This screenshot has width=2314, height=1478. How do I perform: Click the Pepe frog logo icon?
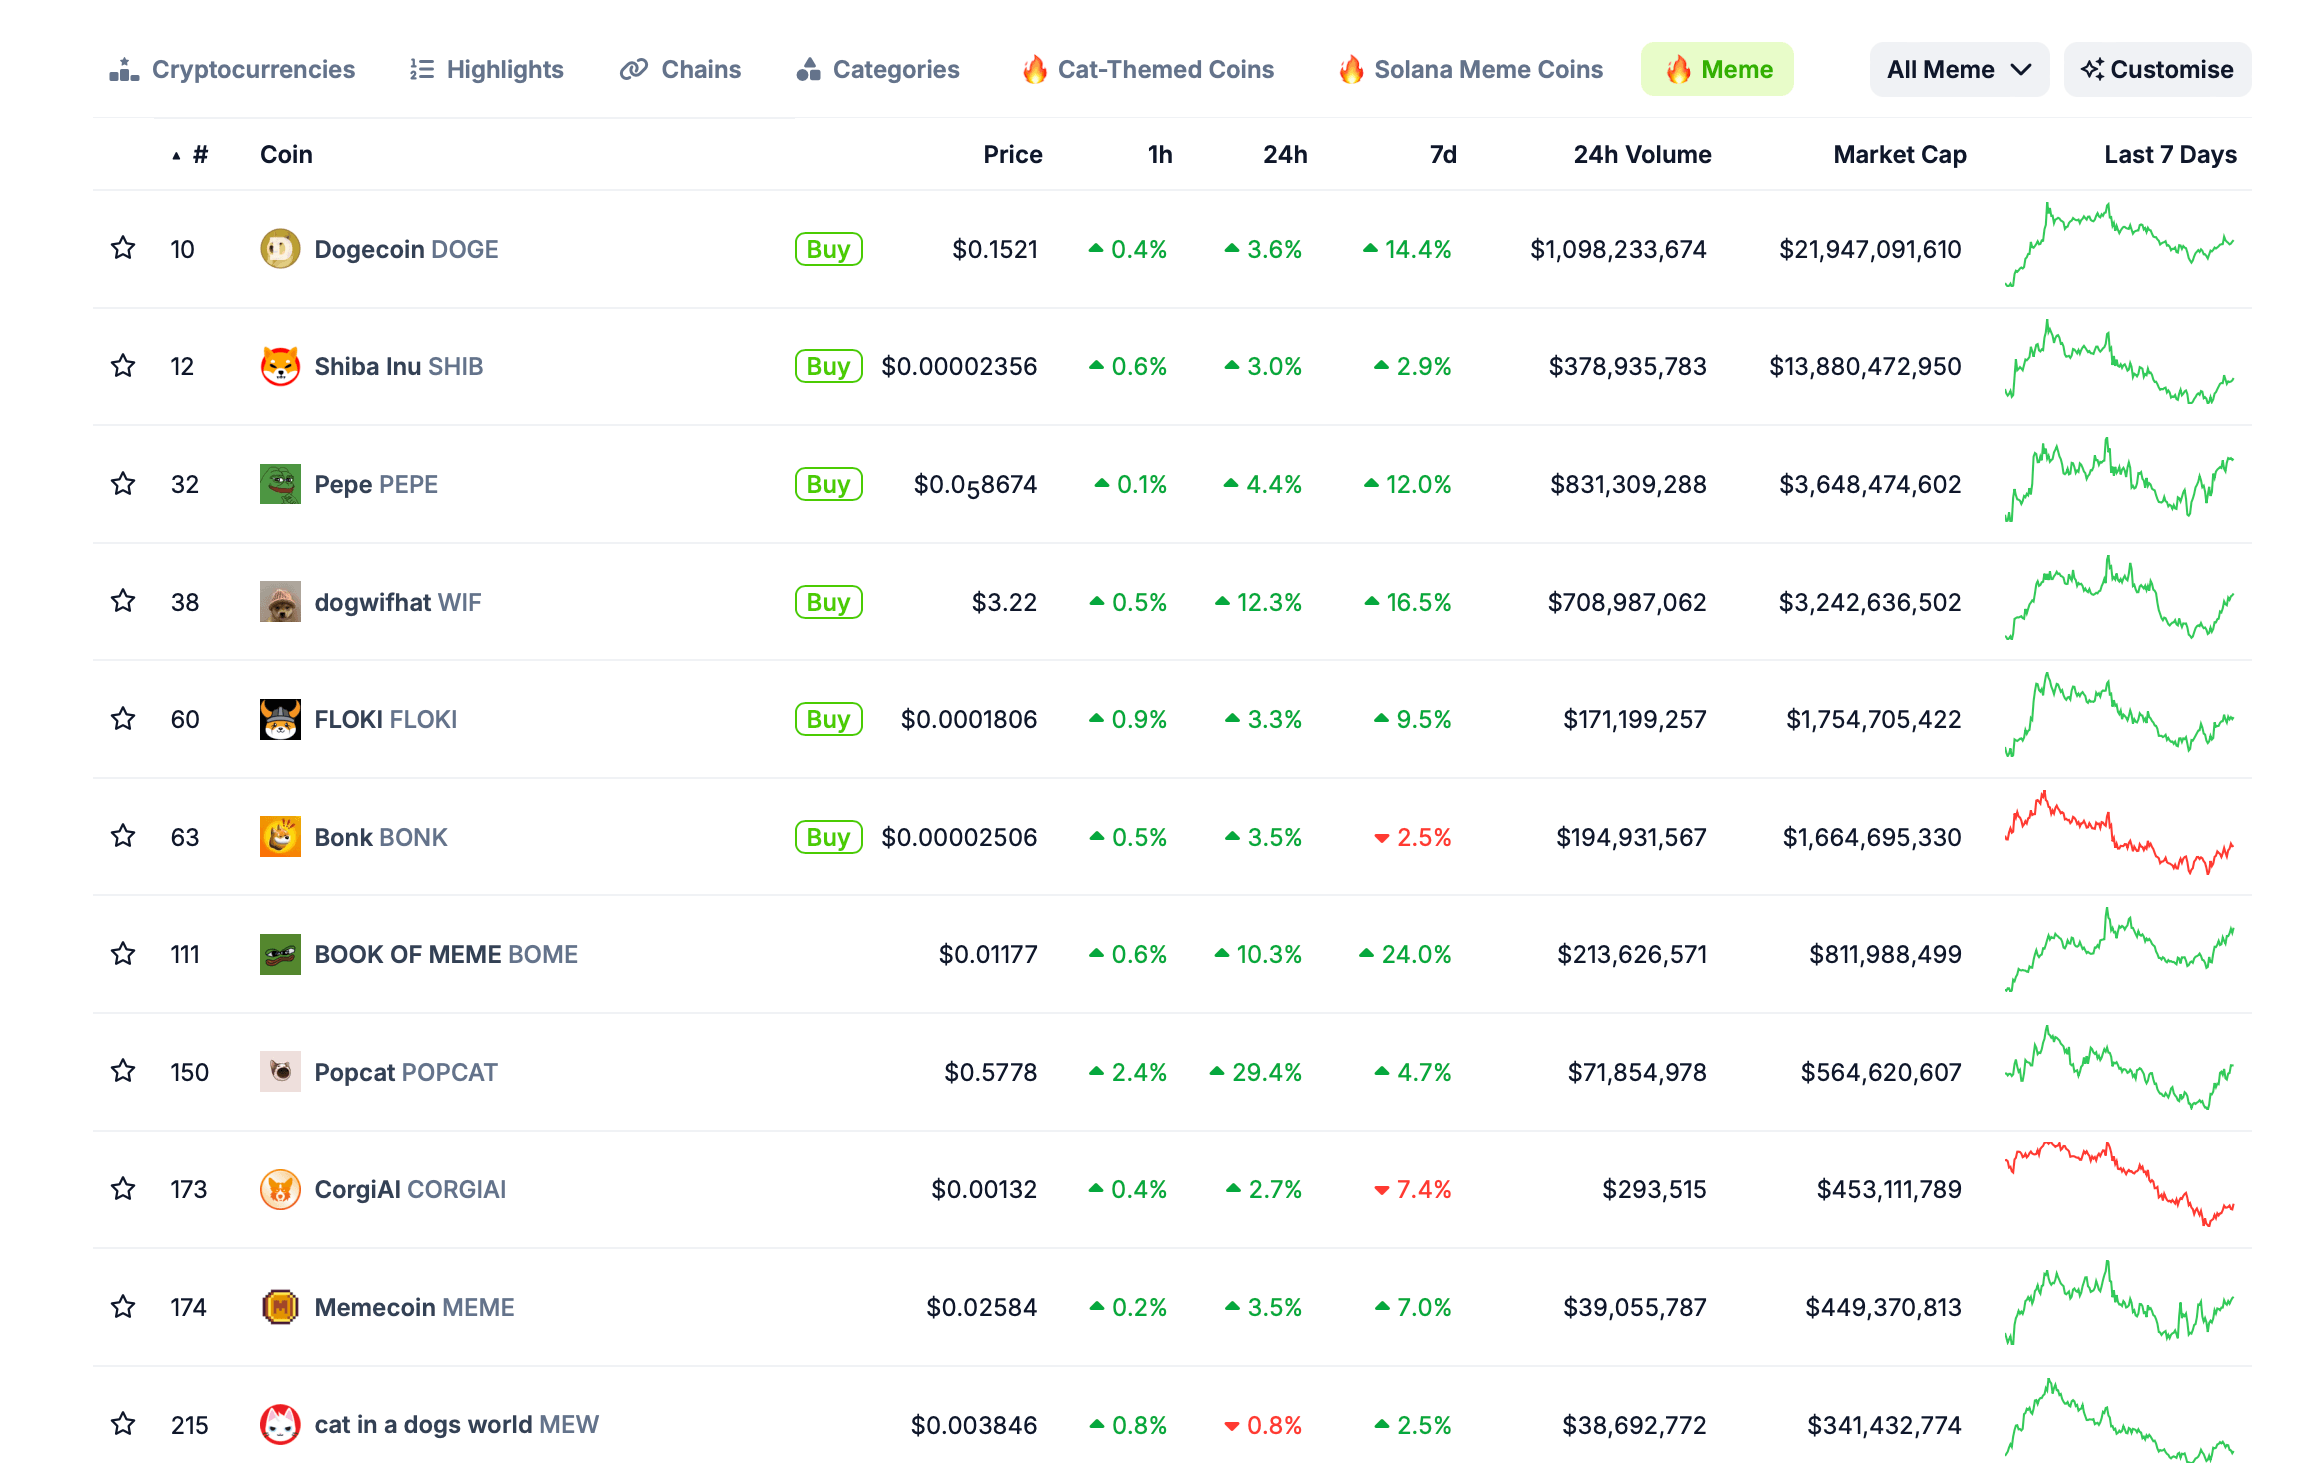280,484
